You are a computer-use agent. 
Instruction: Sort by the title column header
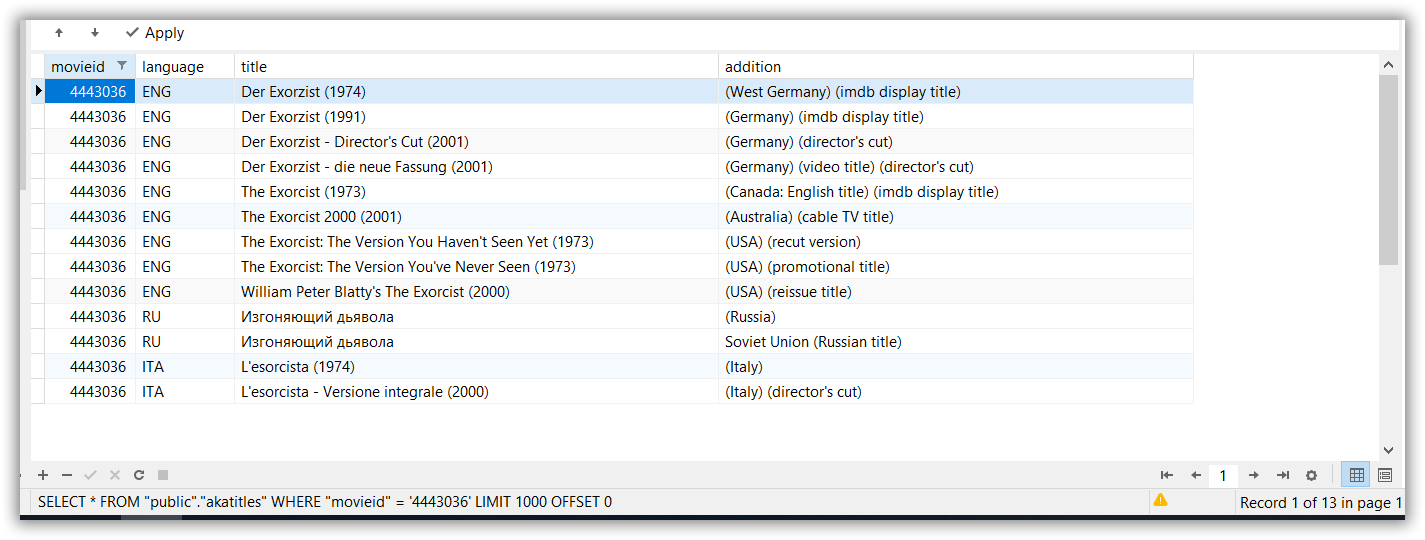[476, 67]
